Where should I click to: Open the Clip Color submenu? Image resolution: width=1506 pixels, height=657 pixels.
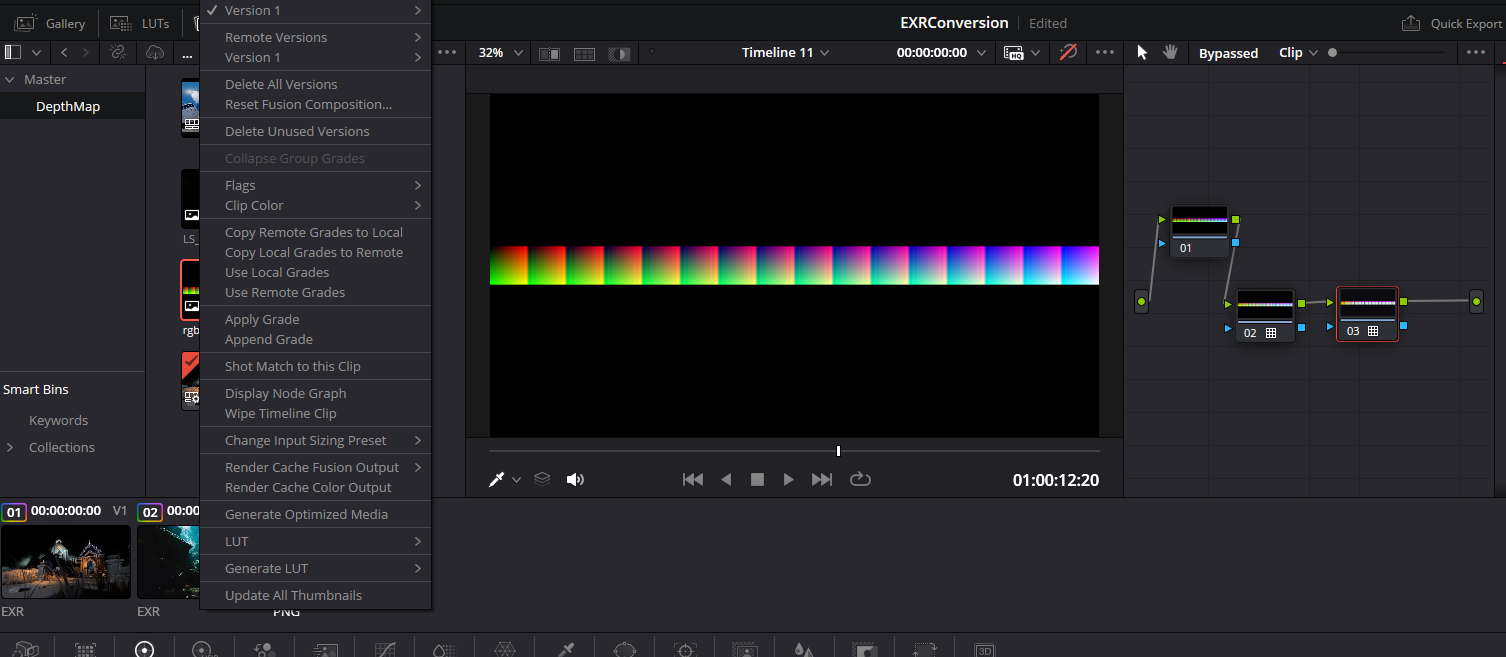pos(315,205)
